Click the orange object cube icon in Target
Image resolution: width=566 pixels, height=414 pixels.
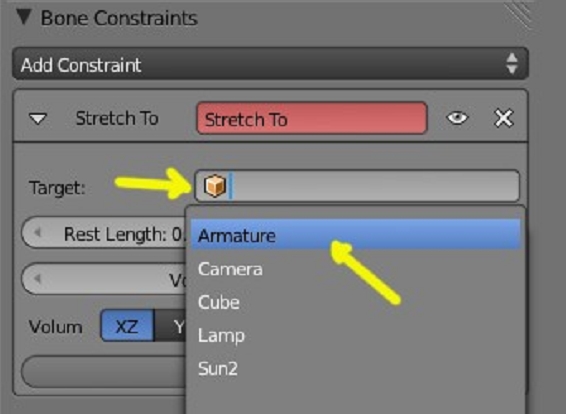pyautogui.click(x=215, y=186)
